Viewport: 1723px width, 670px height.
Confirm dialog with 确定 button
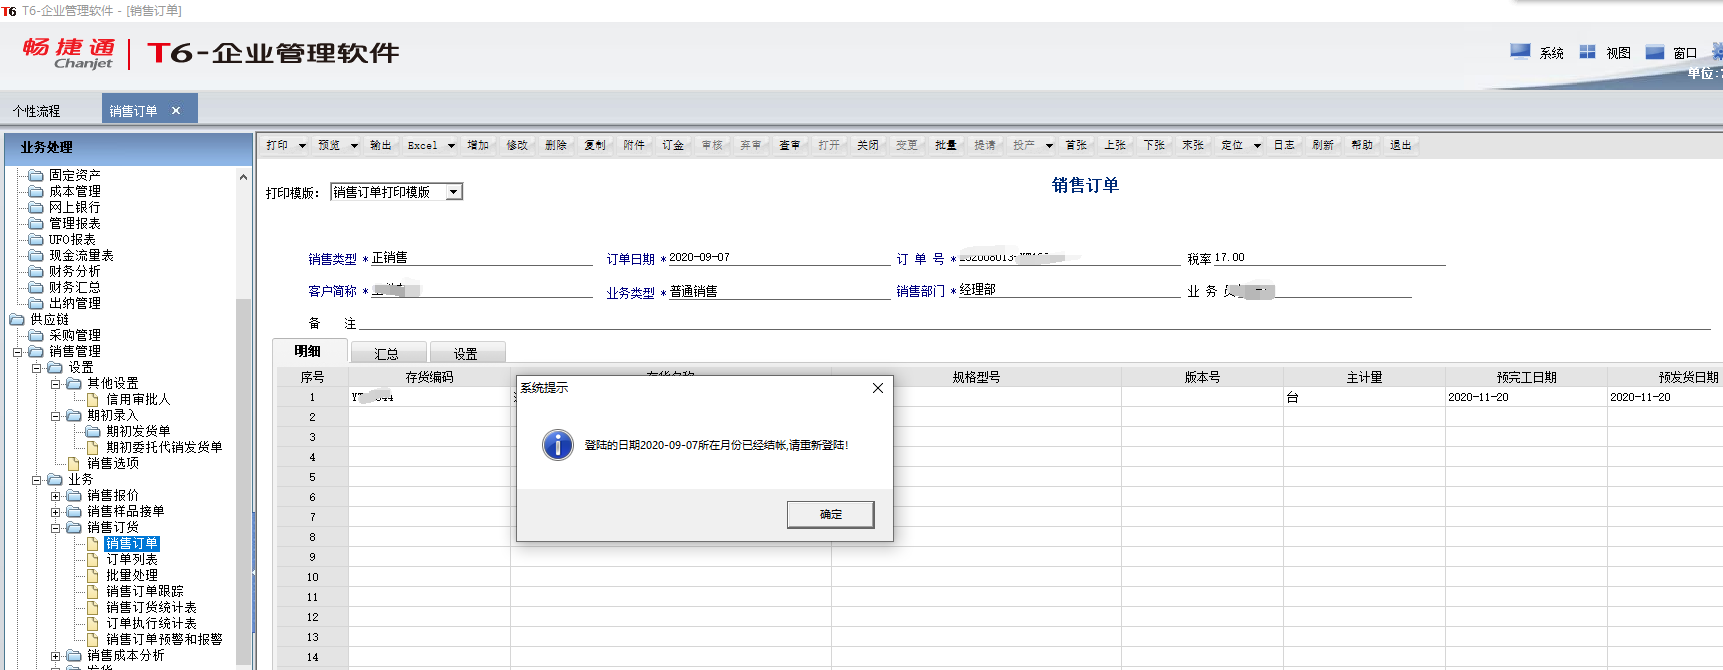click(x=831, y=514)
